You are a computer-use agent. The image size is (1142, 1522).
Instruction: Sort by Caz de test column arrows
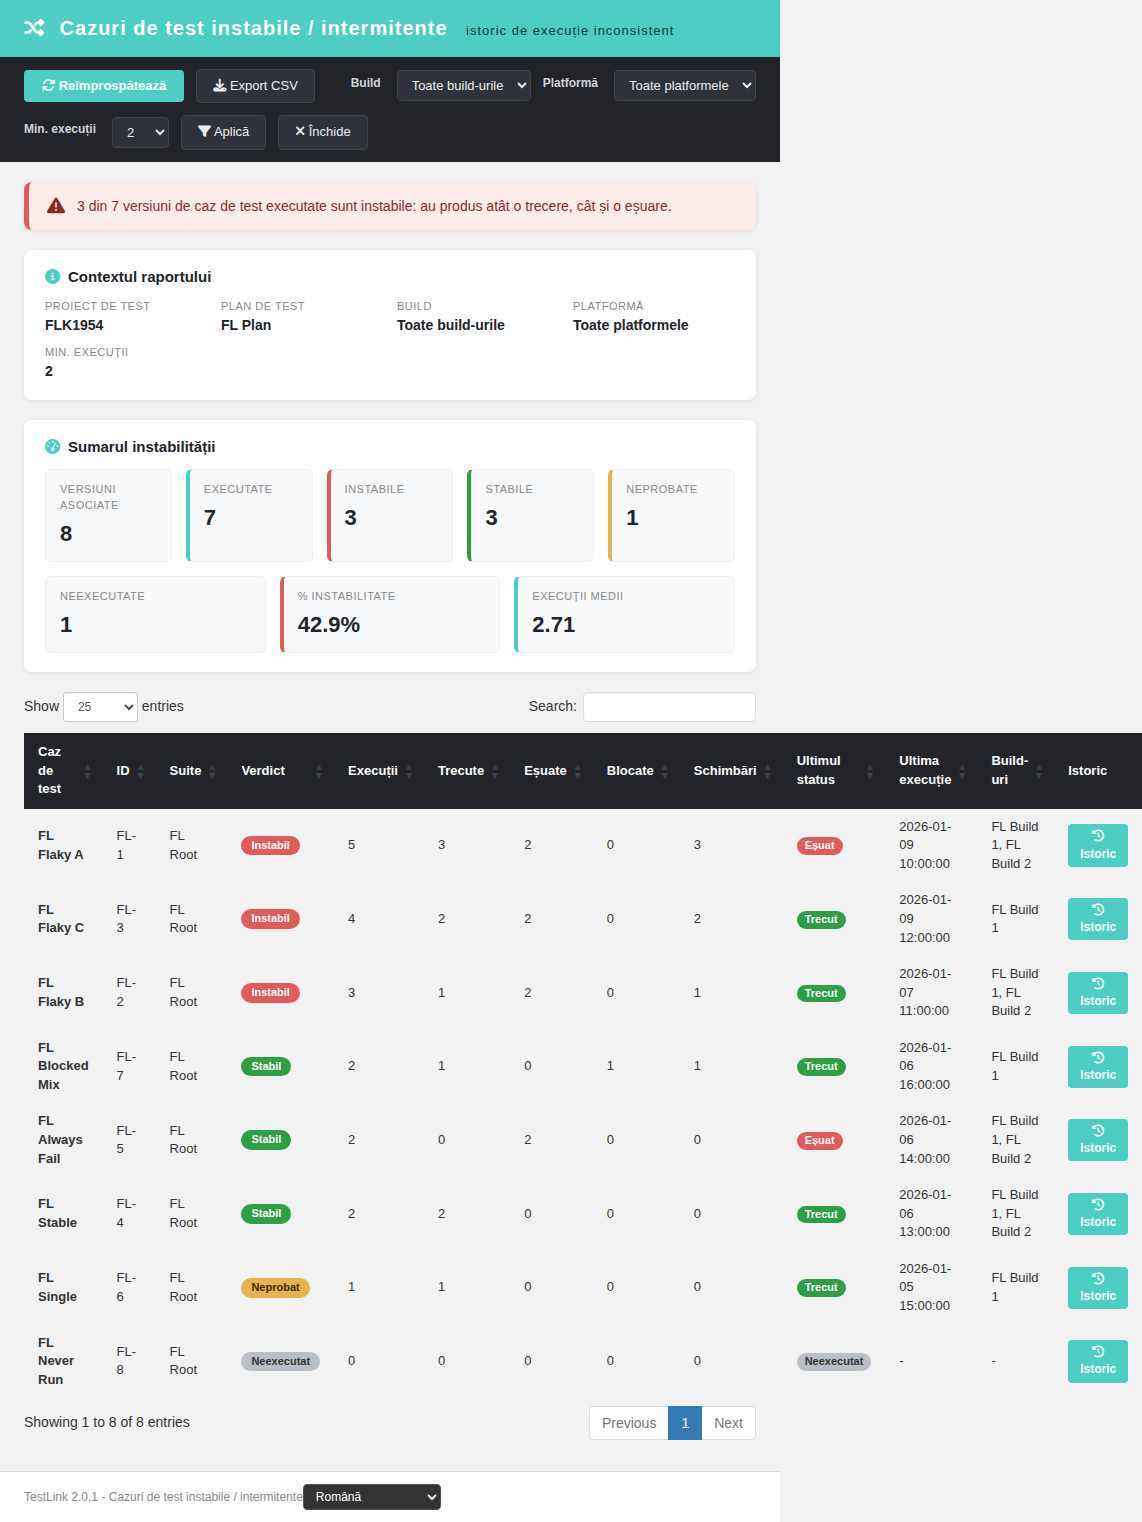coord(87,771)
